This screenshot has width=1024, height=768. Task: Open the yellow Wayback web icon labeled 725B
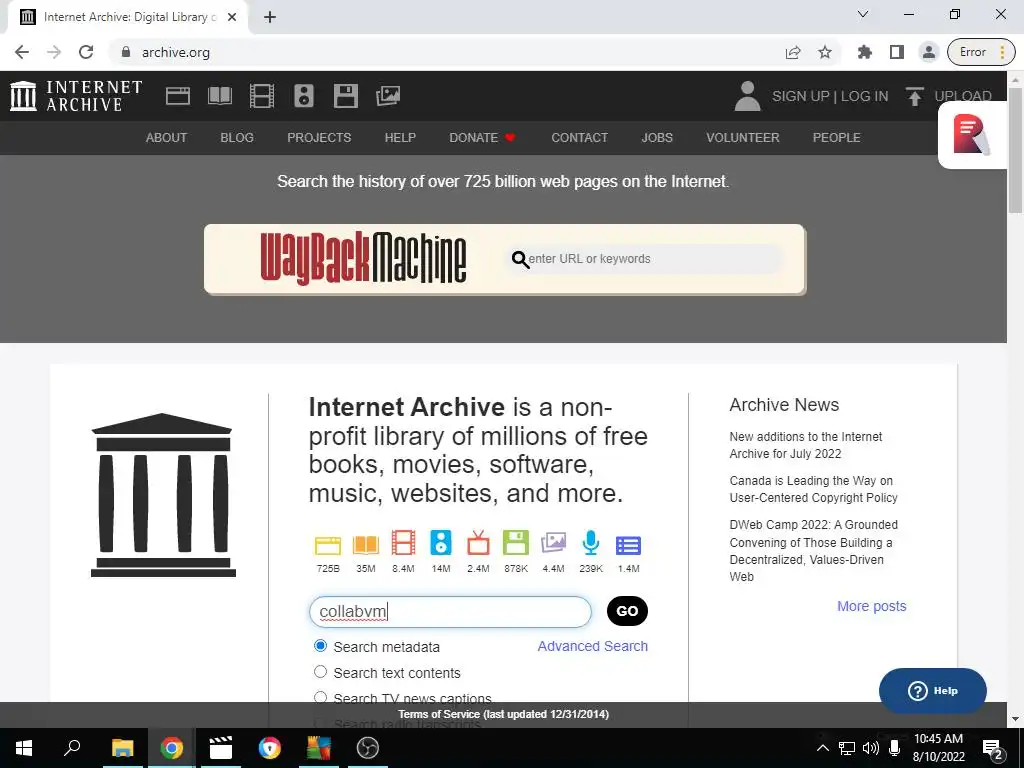pyautogui.click(x=328, y=545)
